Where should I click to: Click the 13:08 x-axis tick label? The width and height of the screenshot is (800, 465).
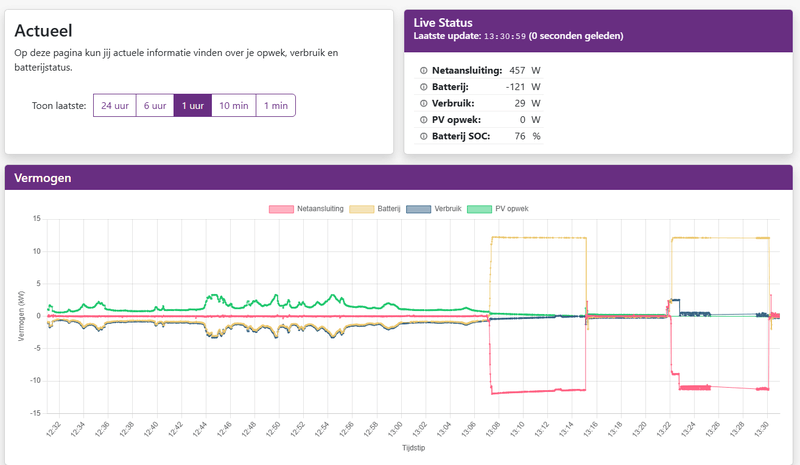click(x=492, y=429)
